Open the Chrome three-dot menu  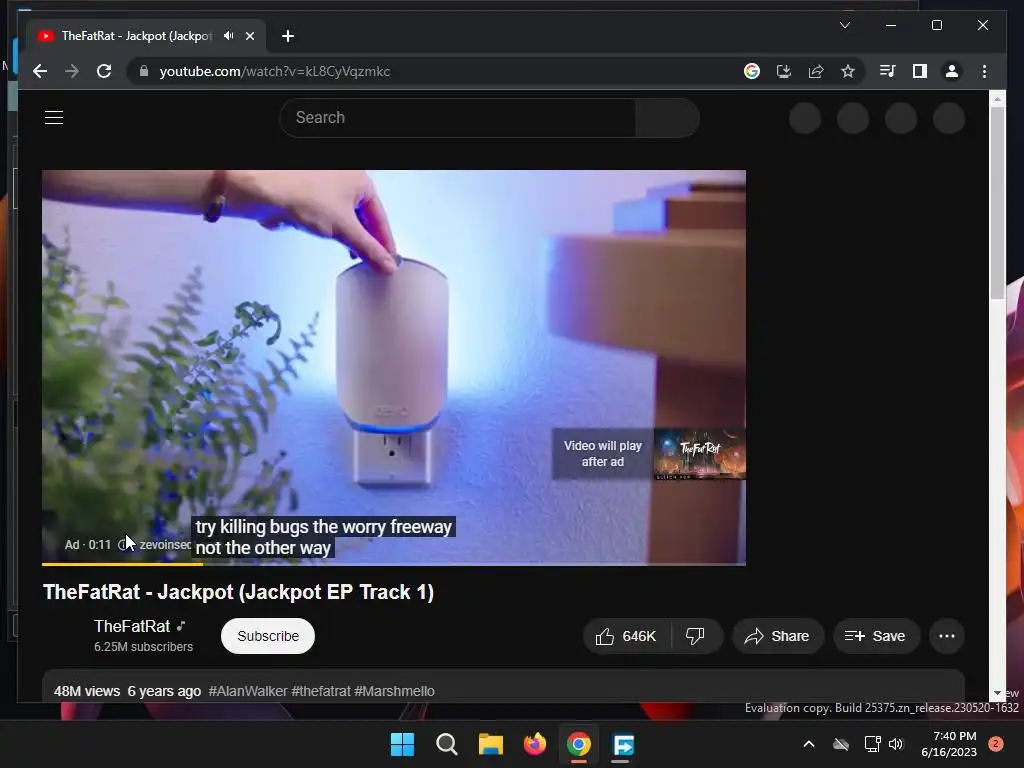pyautogui.click(x=984, y=71)
